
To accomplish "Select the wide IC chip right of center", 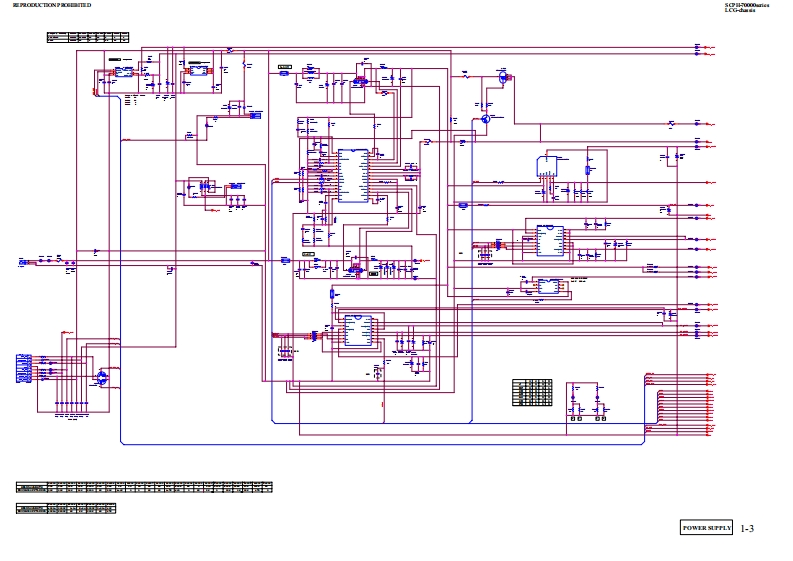I will [547, 241].
